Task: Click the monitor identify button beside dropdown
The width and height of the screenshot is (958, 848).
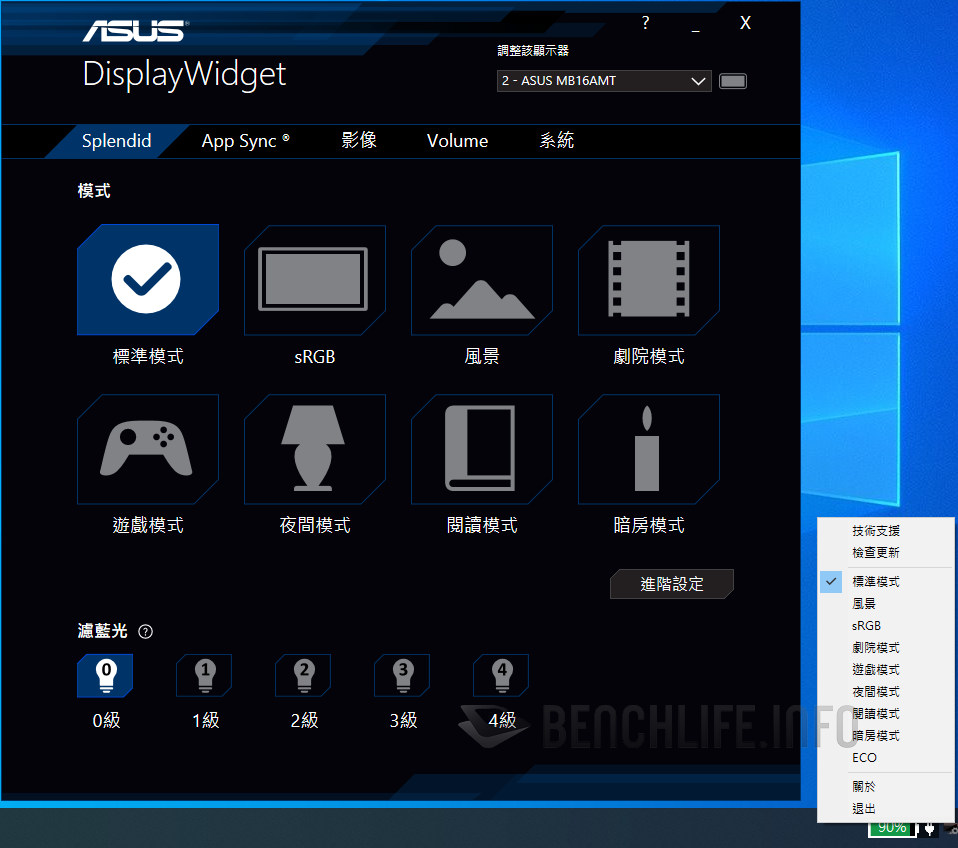Action: pyautogui.click(x=733, y=81)
